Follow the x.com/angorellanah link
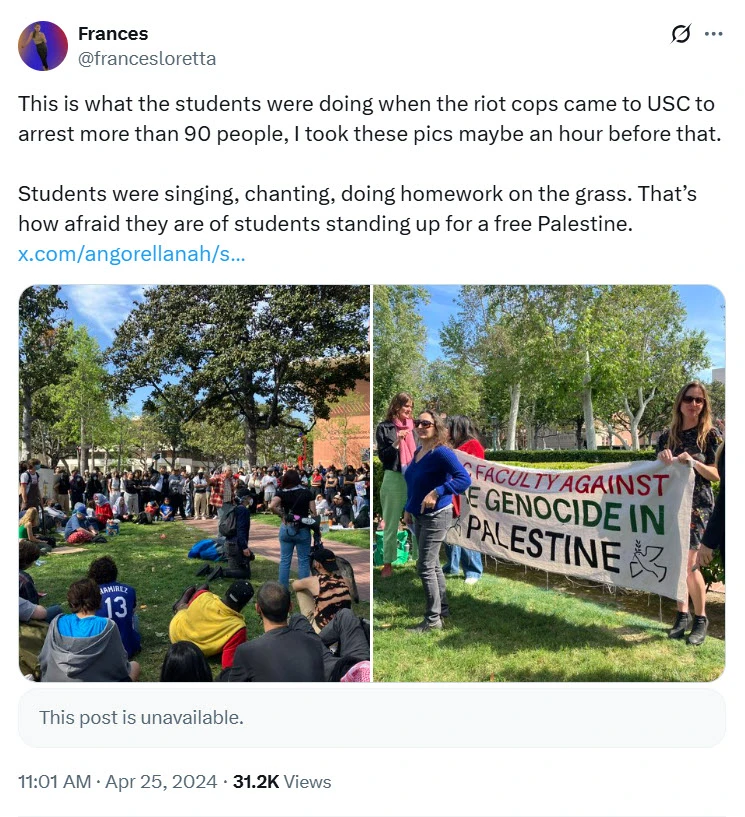The width and height of the screenshot is (745, 817). tap(131, 253)
